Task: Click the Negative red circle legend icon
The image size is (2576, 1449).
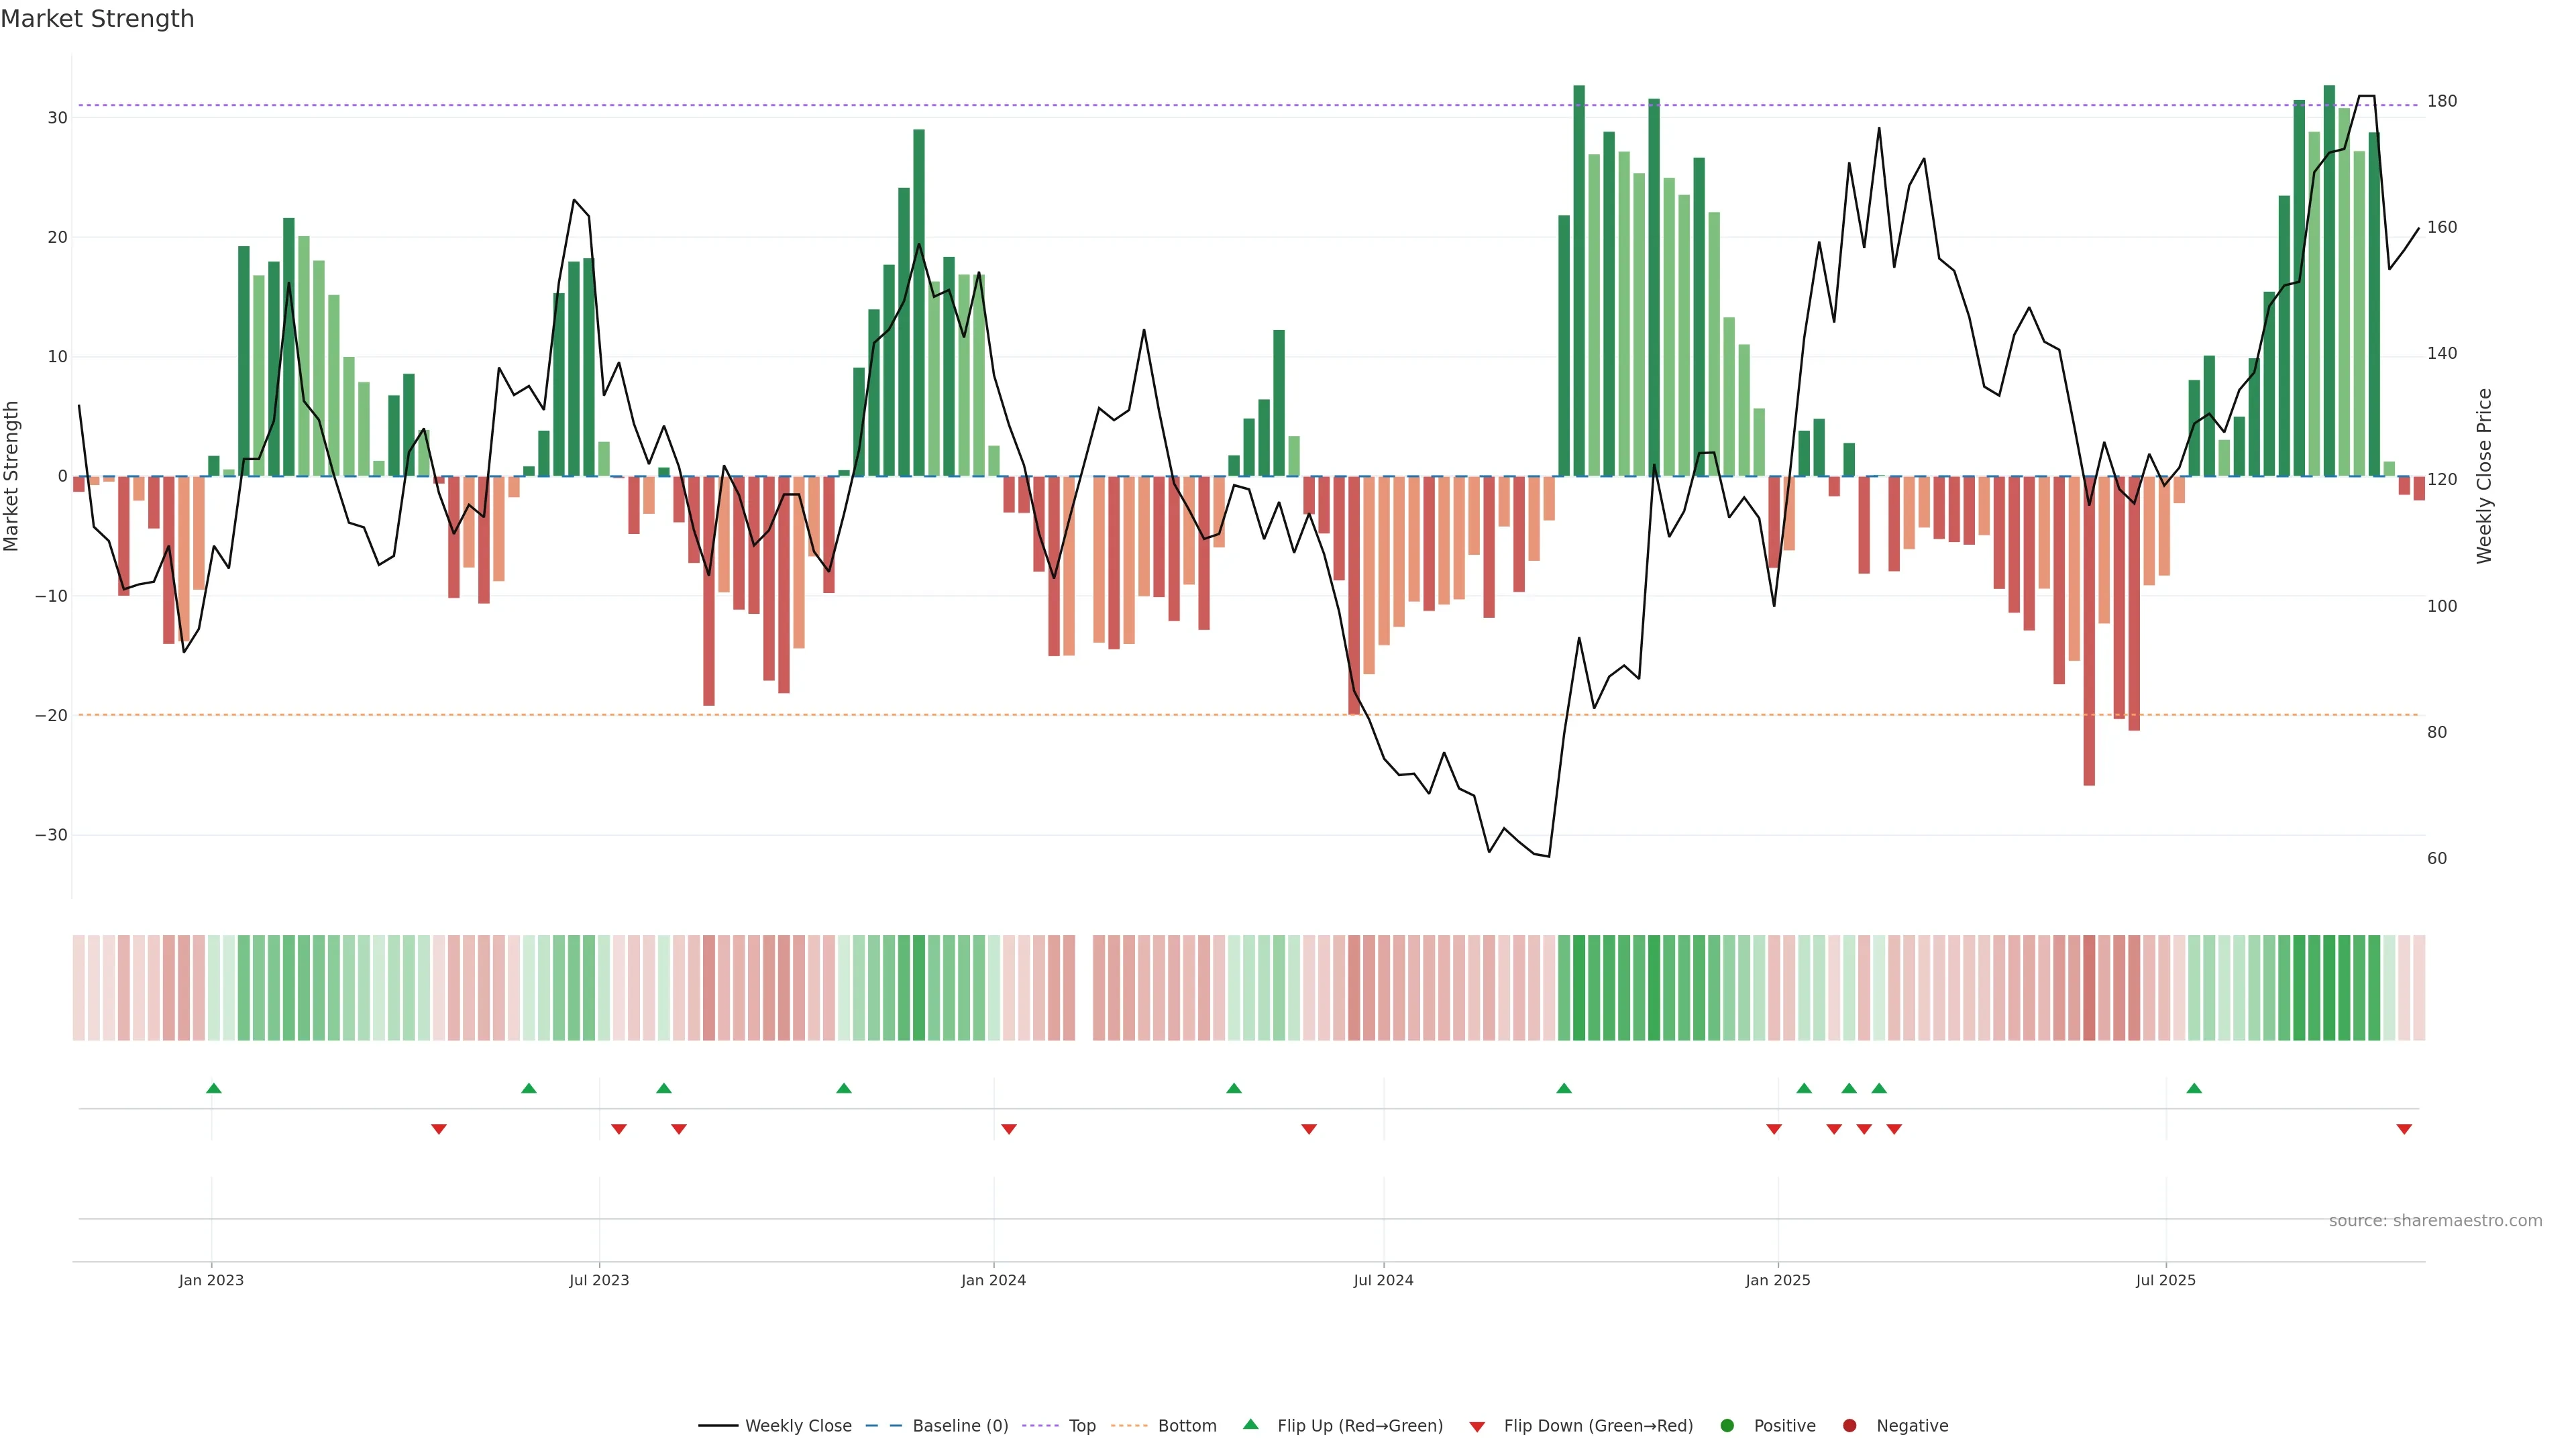Action: (1849, 1426)
